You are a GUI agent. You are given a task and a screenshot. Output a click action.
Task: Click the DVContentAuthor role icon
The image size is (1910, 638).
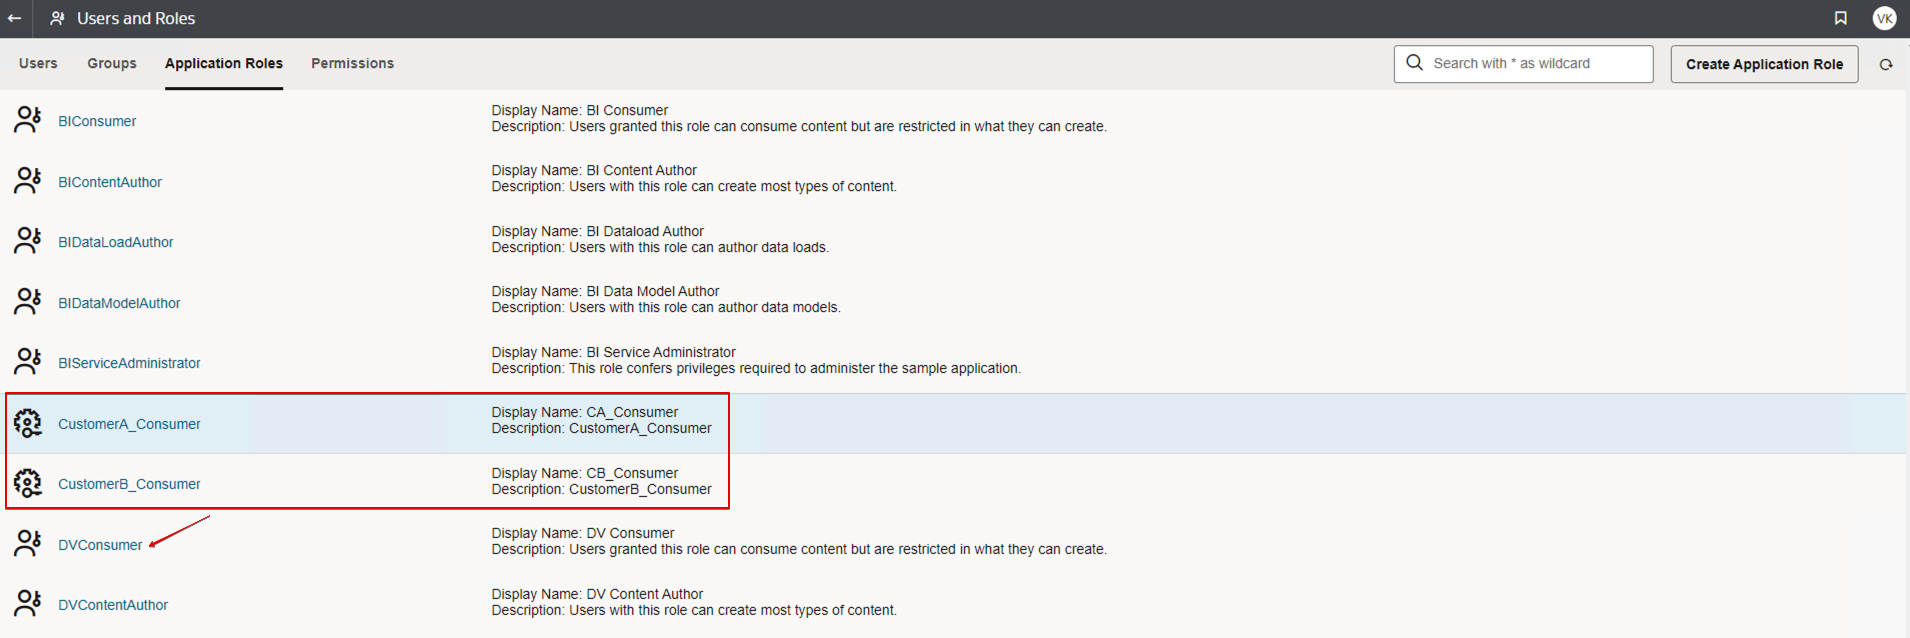28,604
